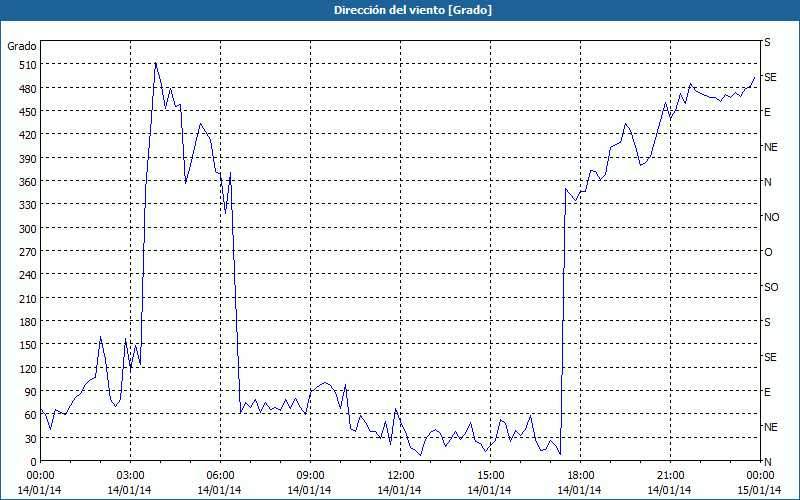Click the 420 tick label
Screen dimensions: 800x500
point(28,135)
